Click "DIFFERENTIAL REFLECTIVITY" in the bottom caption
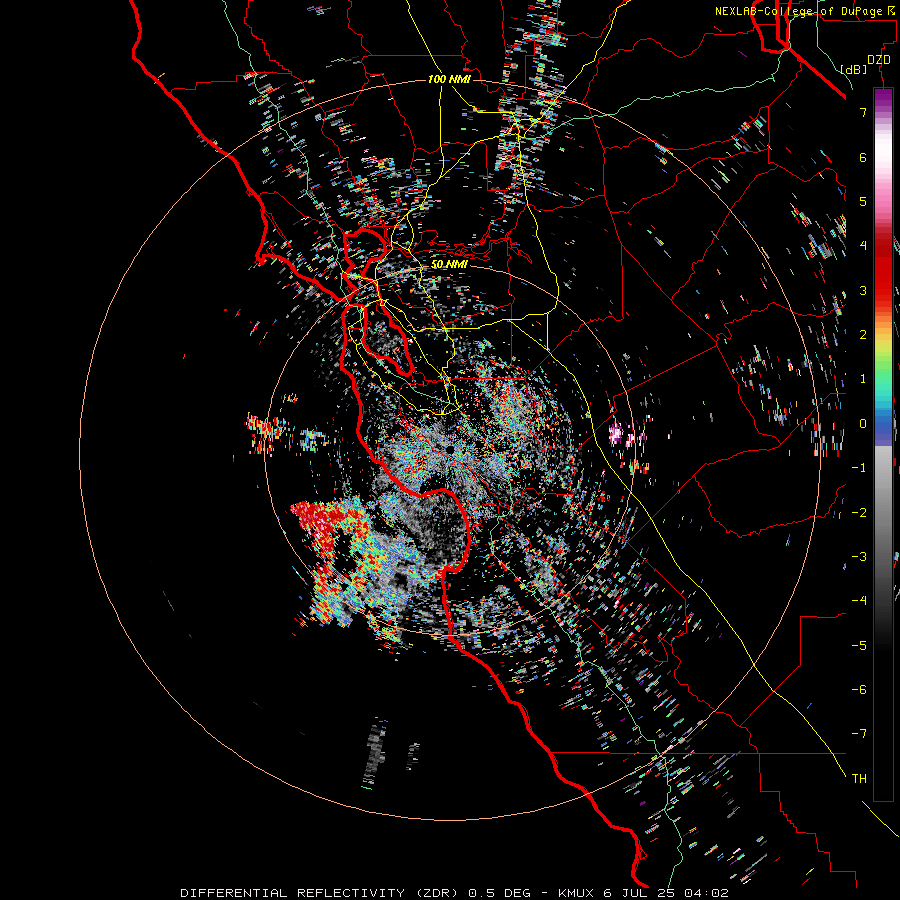The width and height of the screenshot is (900, 900). pyautogui.click(x=293, y=893)
